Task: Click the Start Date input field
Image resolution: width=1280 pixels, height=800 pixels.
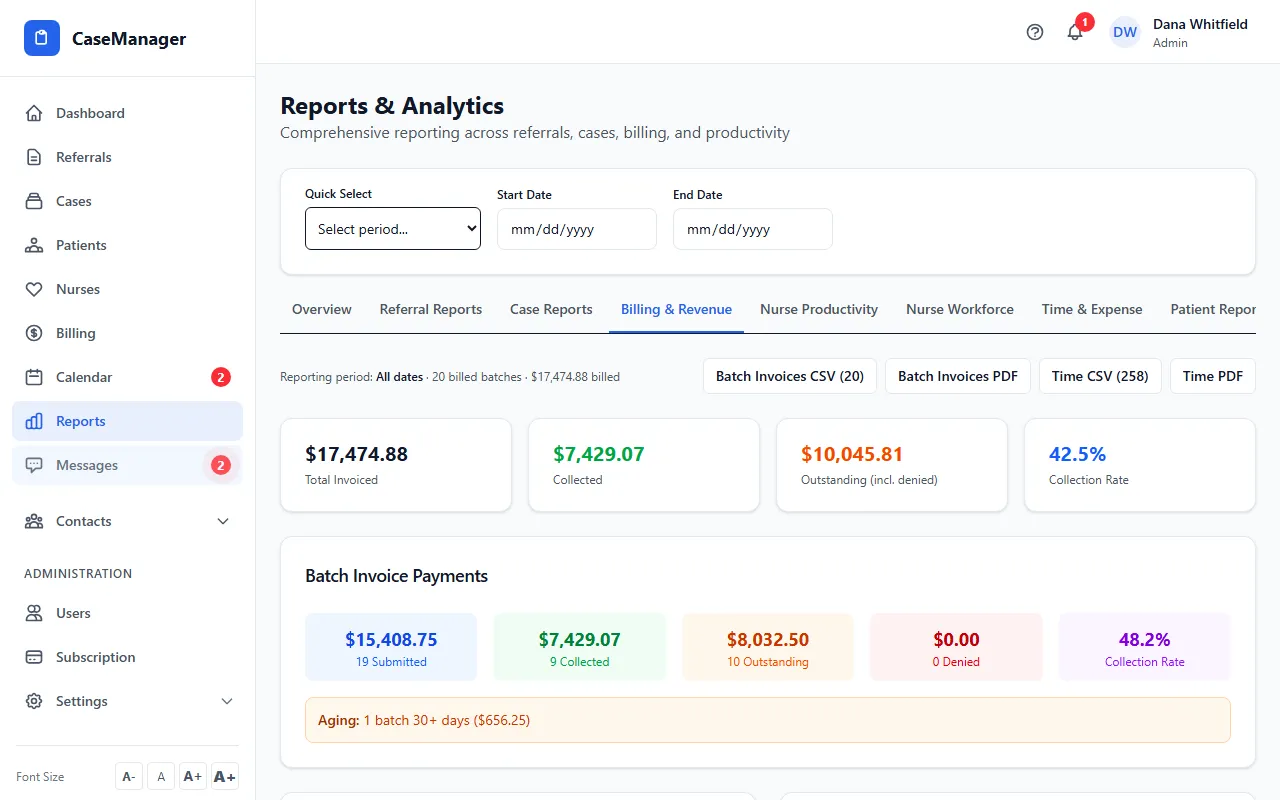Action: [x=577, y=229]
